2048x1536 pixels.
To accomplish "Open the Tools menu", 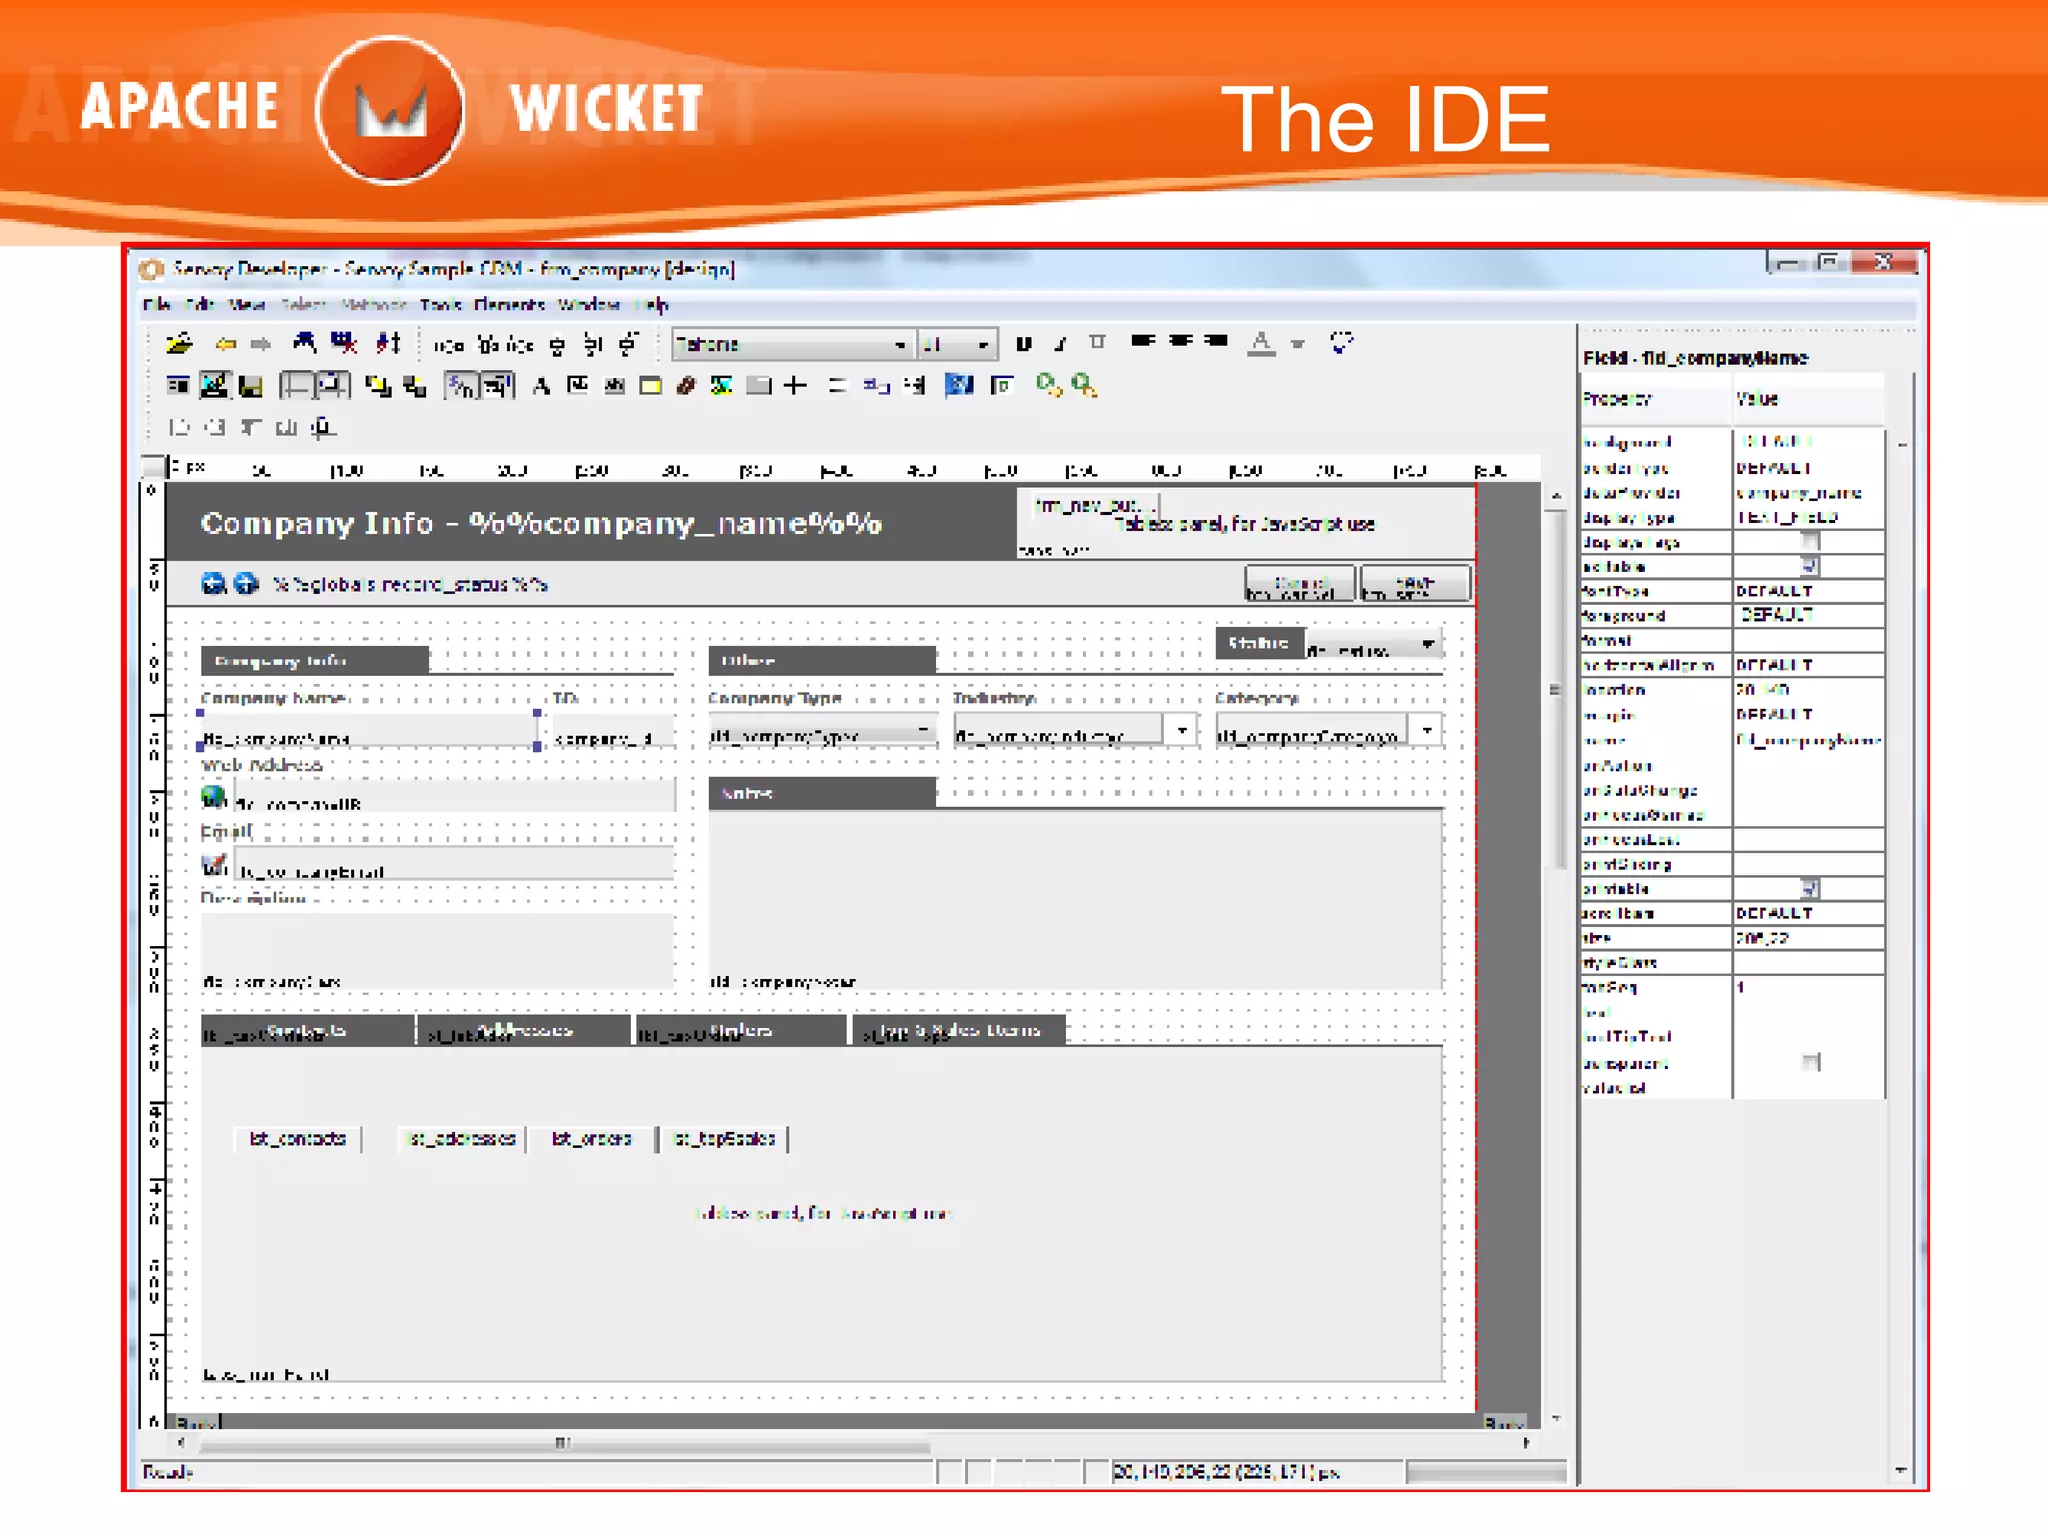I will (440, 304).
